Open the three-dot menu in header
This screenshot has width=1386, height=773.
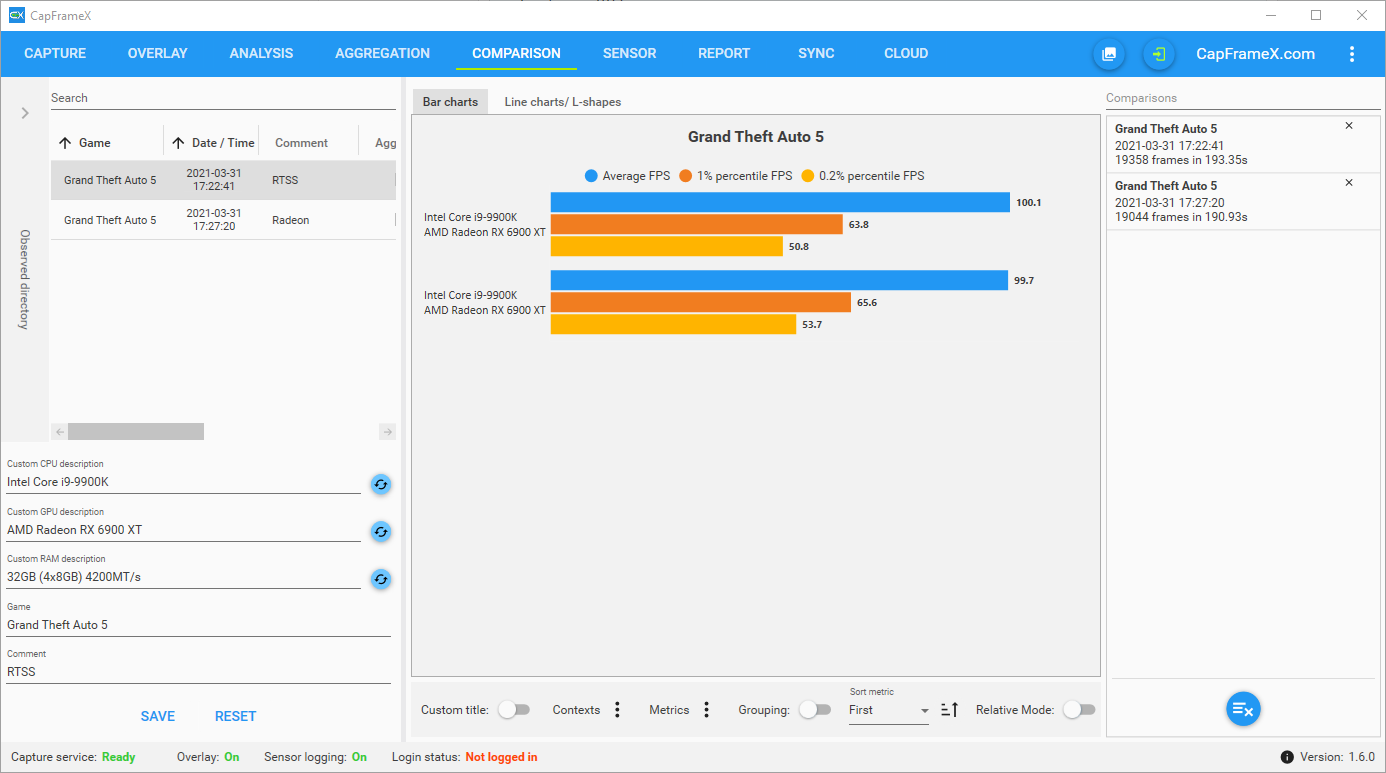(x=1352, y=54)
